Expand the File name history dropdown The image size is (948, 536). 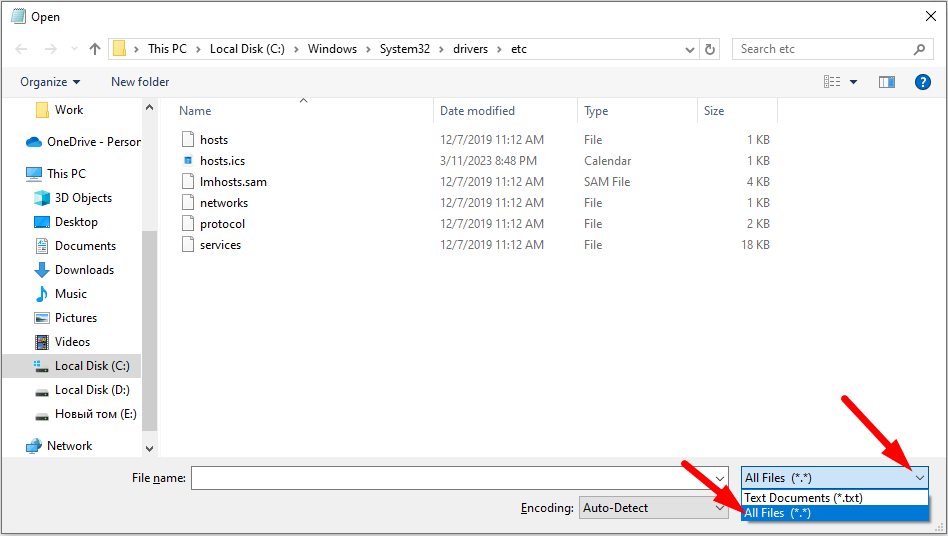[720, 478]
